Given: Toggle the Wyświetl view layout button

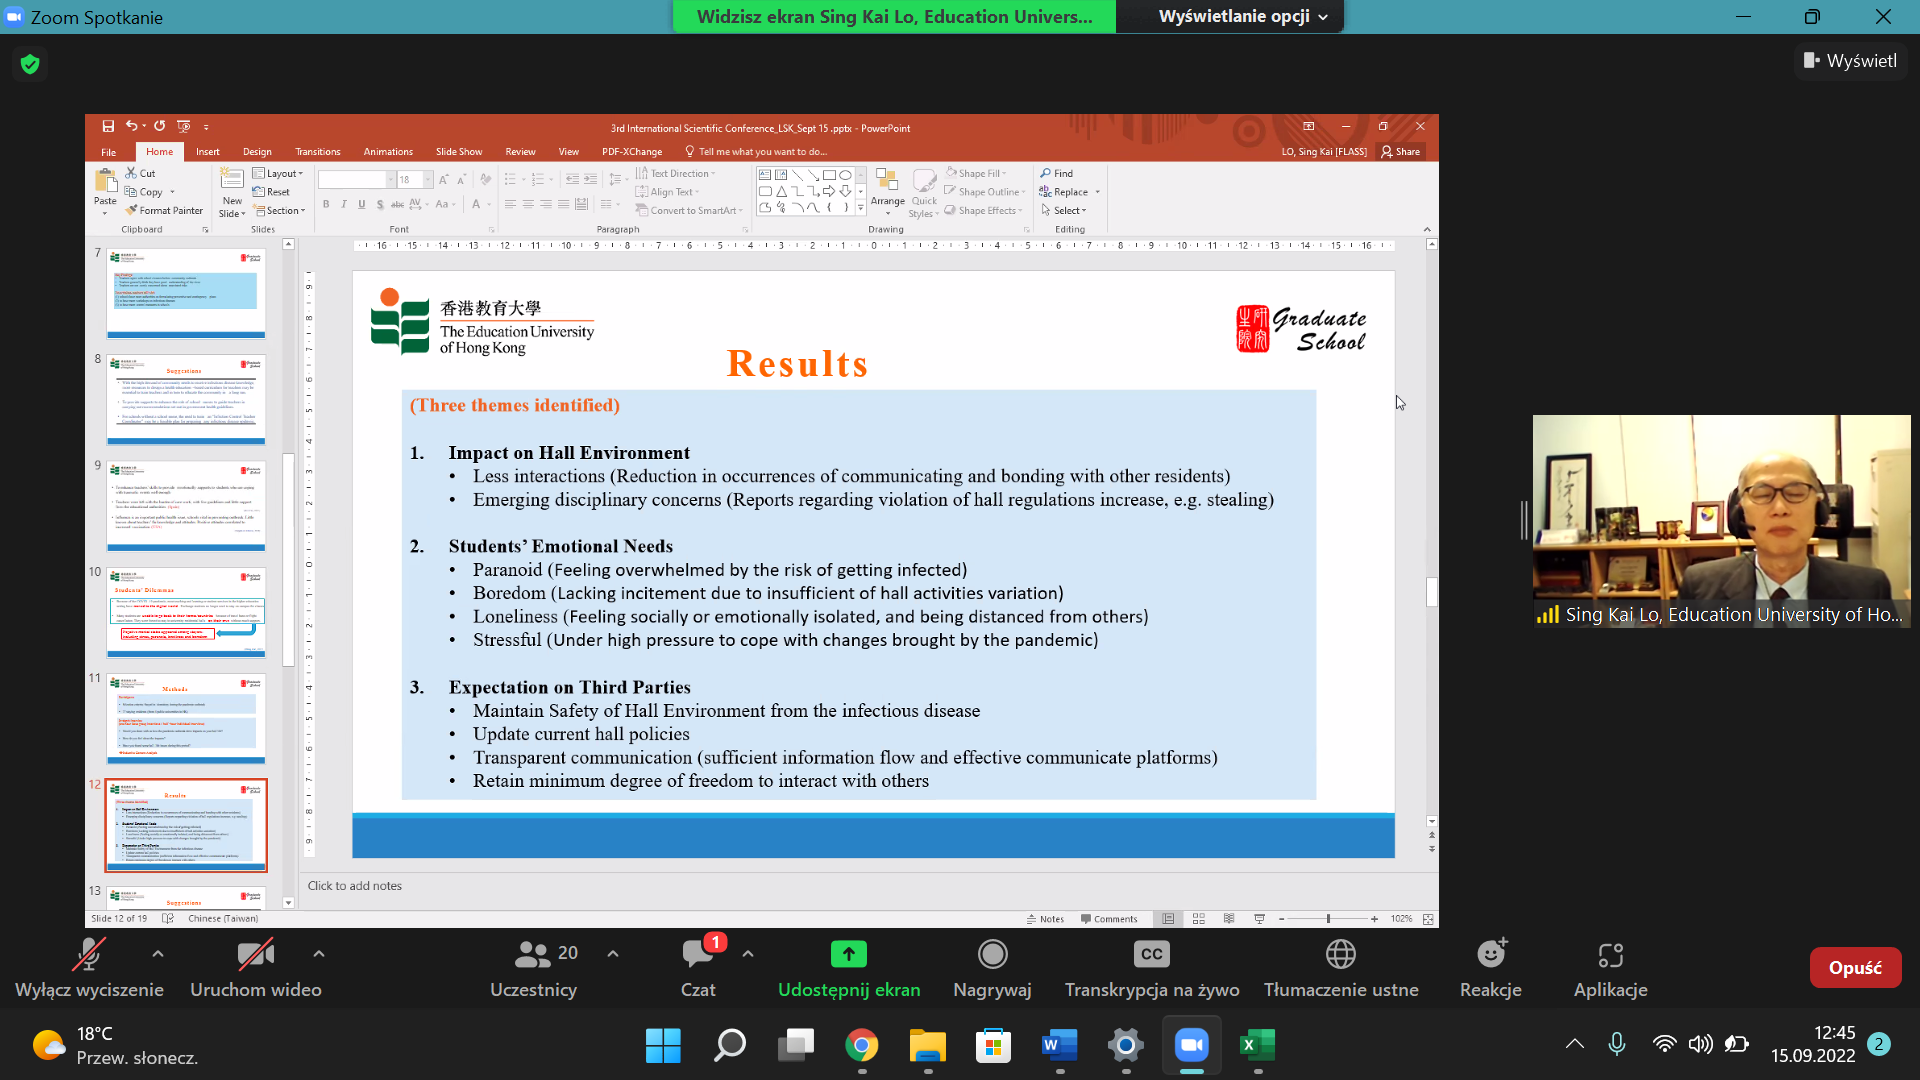Looking at the screenshot, I should click(1850, 61).
